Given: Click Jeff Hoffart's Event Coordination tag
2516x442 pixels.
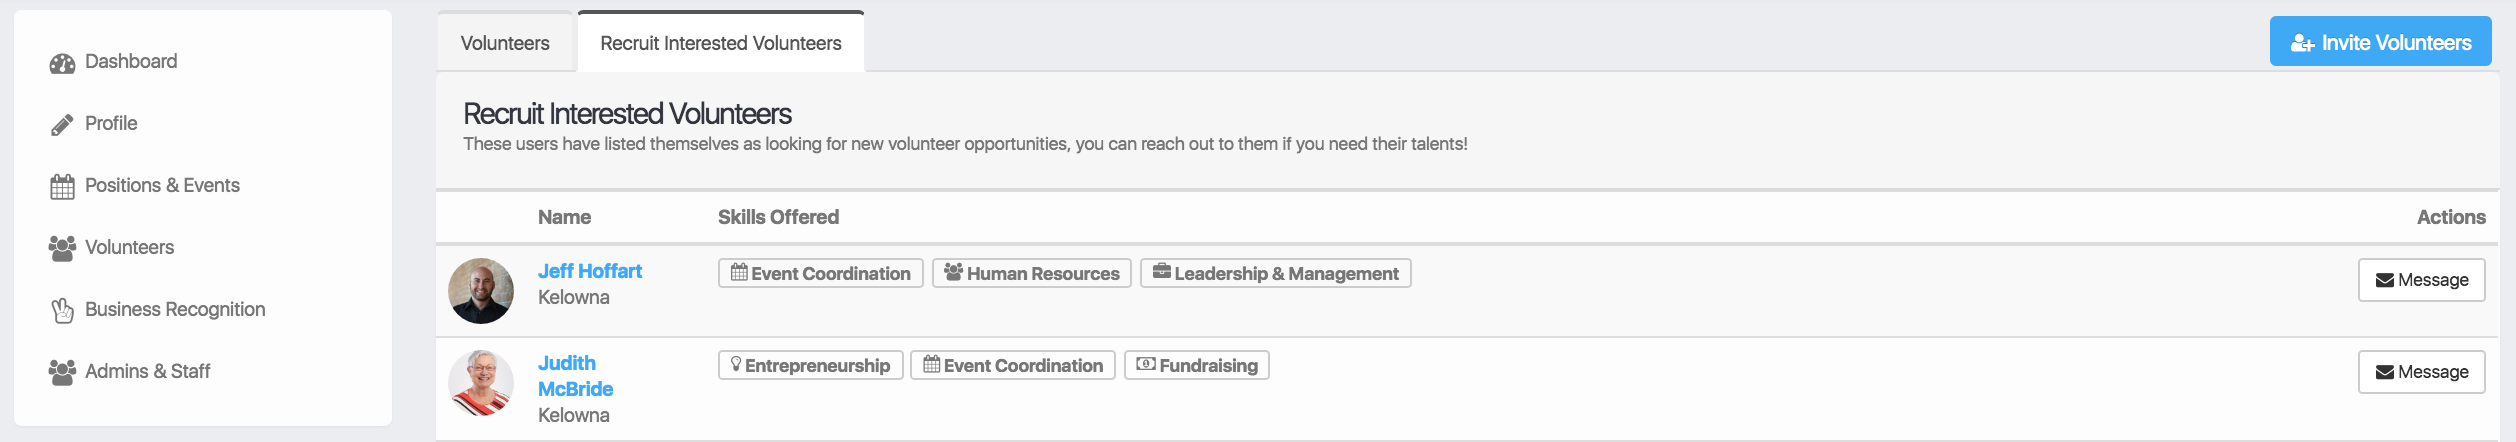Looking at the screenshot, I should (820, 273).
